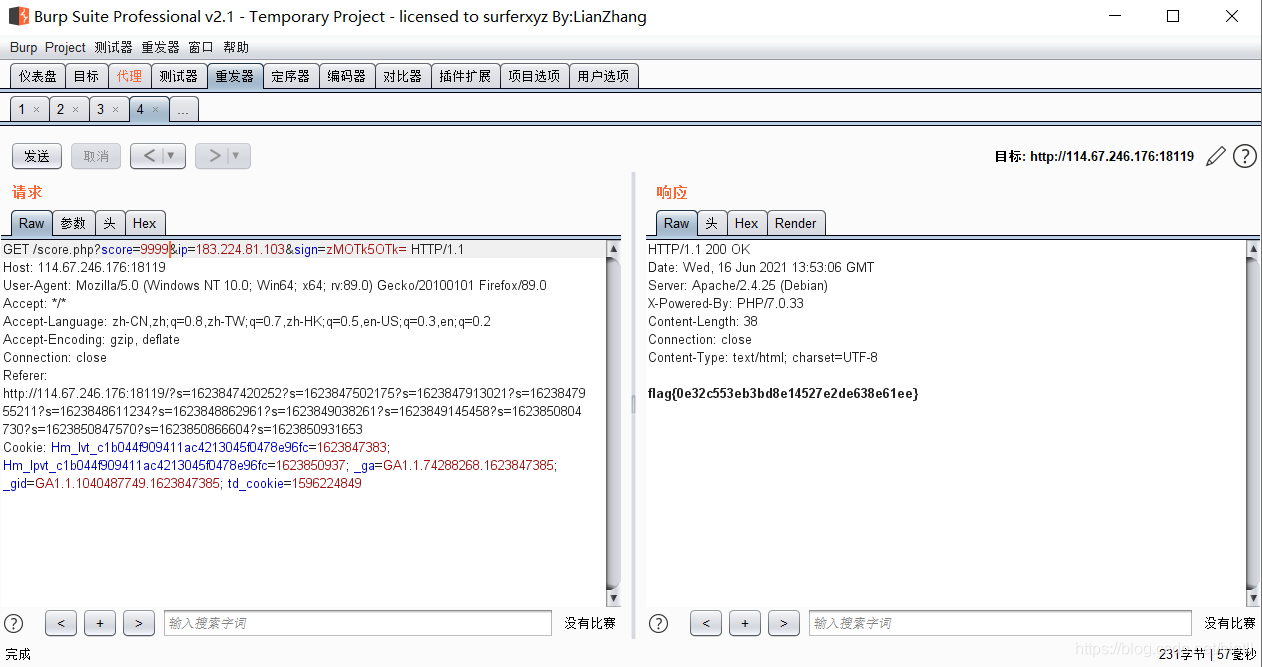Open the Burp menu

pyautogui.click(x=23, y=47)
